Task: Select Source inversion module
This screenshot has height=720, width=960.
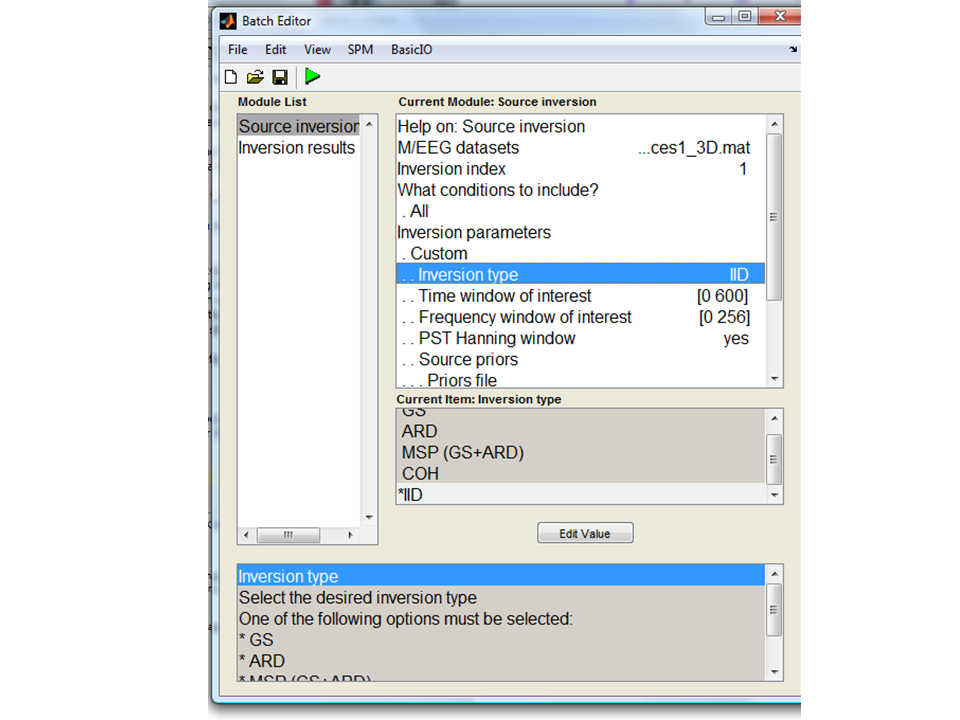Action: tap(298, 127)
